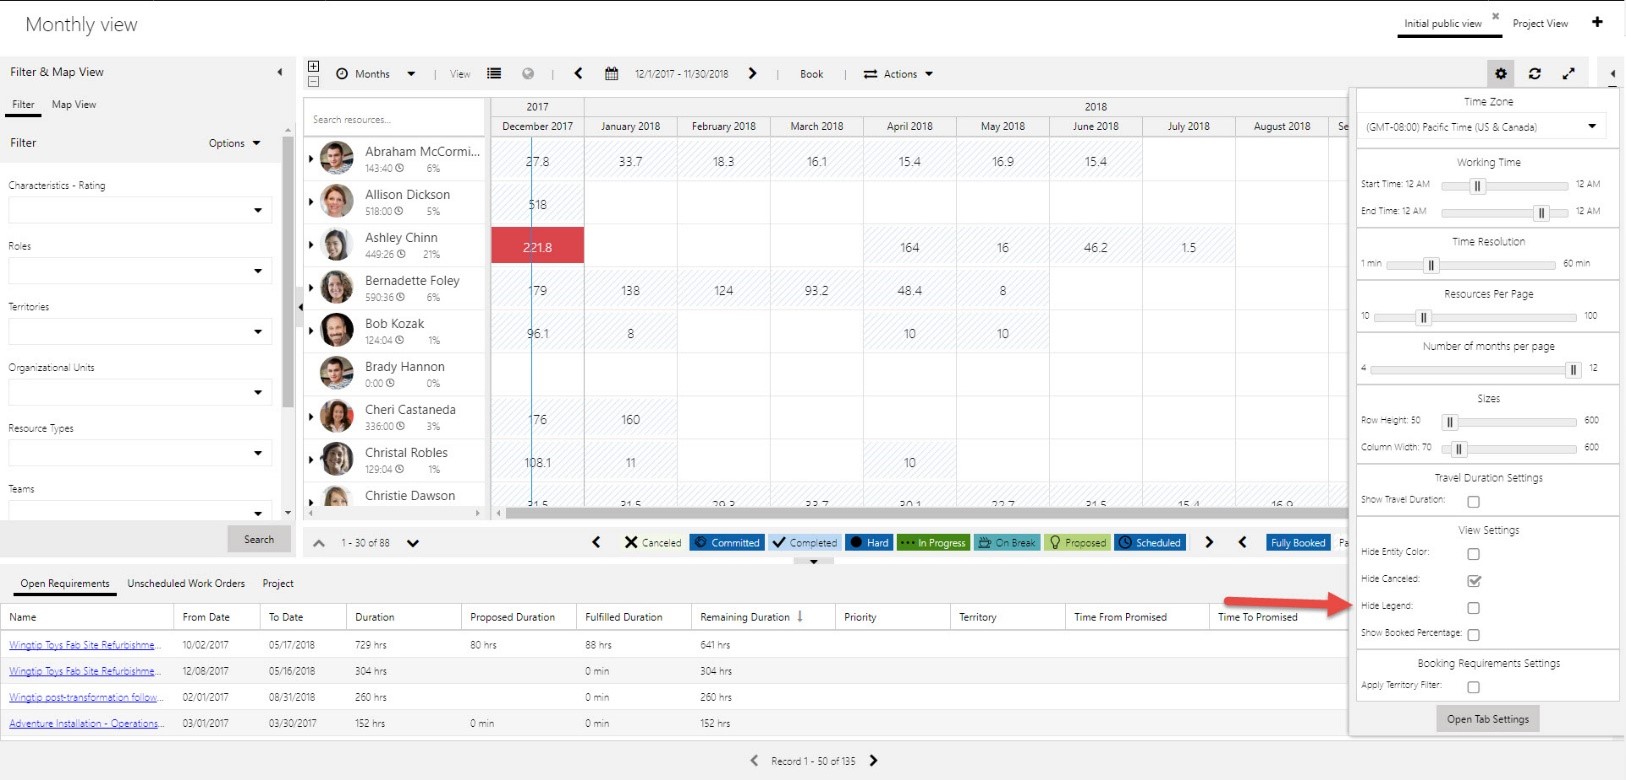Click the refresh schedule board icon
Screen dimensions: 1626x780
tap(1535, 73)
